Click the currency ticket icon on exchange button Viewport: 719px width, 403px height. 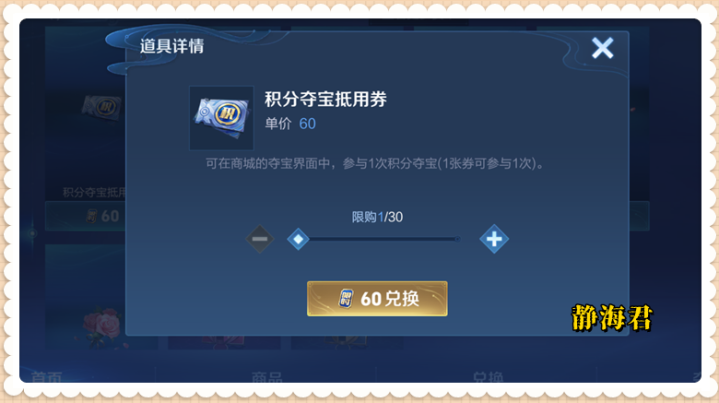pos(346,298)
